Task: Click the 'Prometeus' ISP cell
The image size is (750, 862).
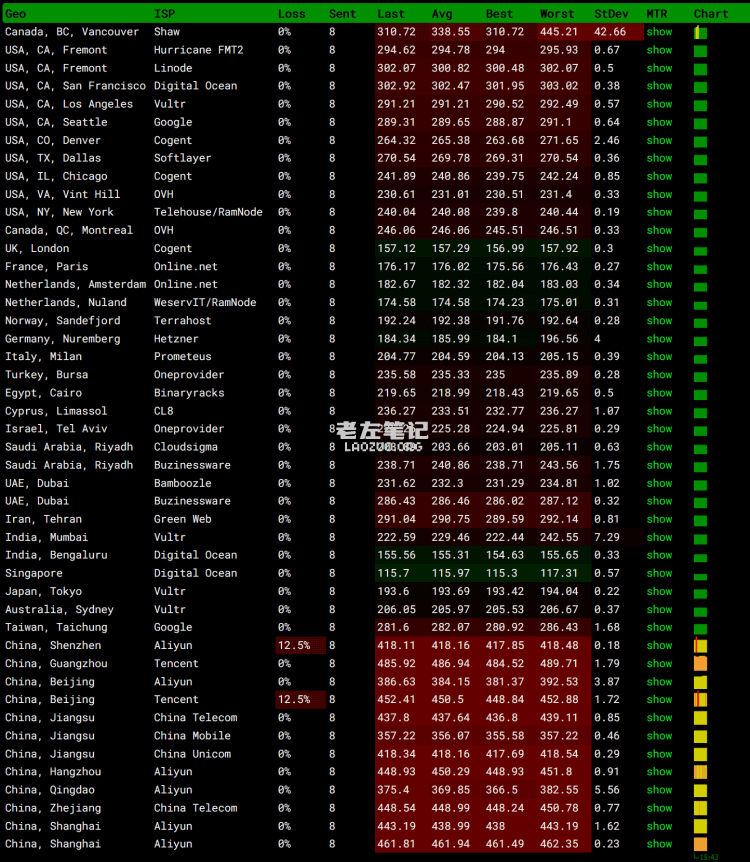Action: pyautogui.click(x=183, y=356)
